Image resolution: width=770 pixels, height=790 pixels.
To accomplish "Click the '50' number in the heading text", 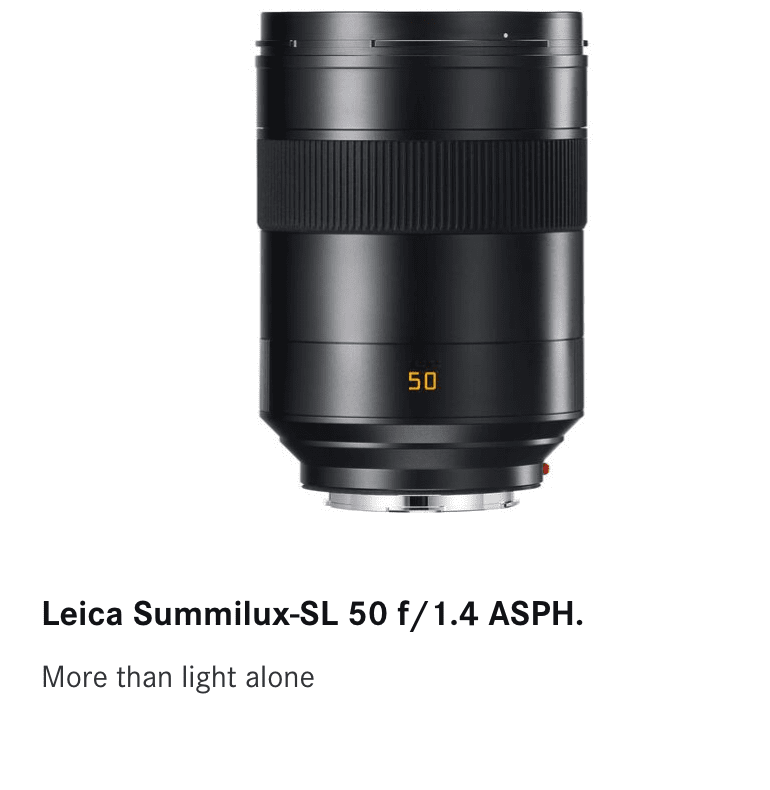I will pos(367,614).
